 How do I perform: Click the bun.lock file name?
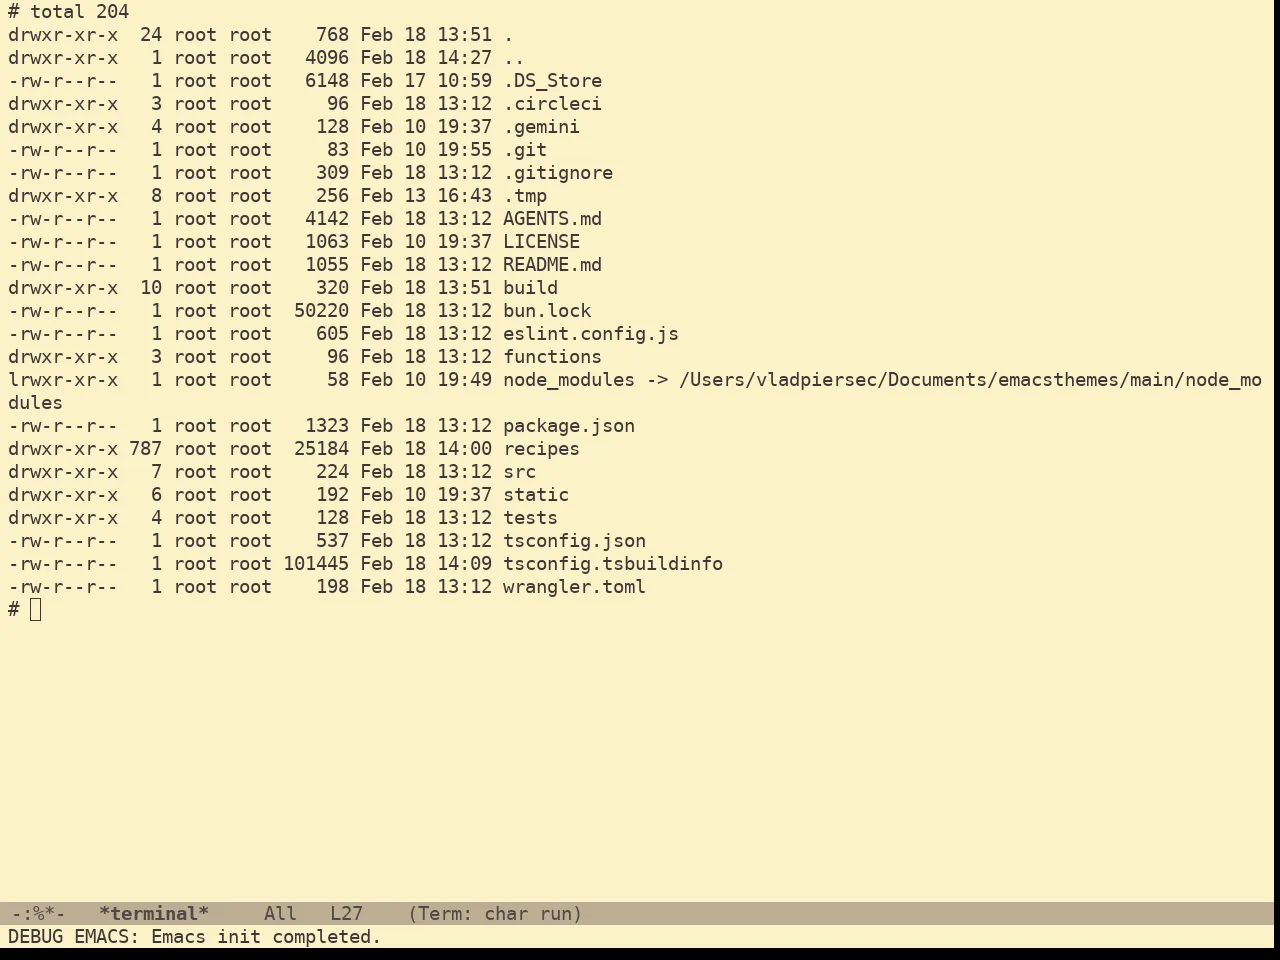coord(547,311)
